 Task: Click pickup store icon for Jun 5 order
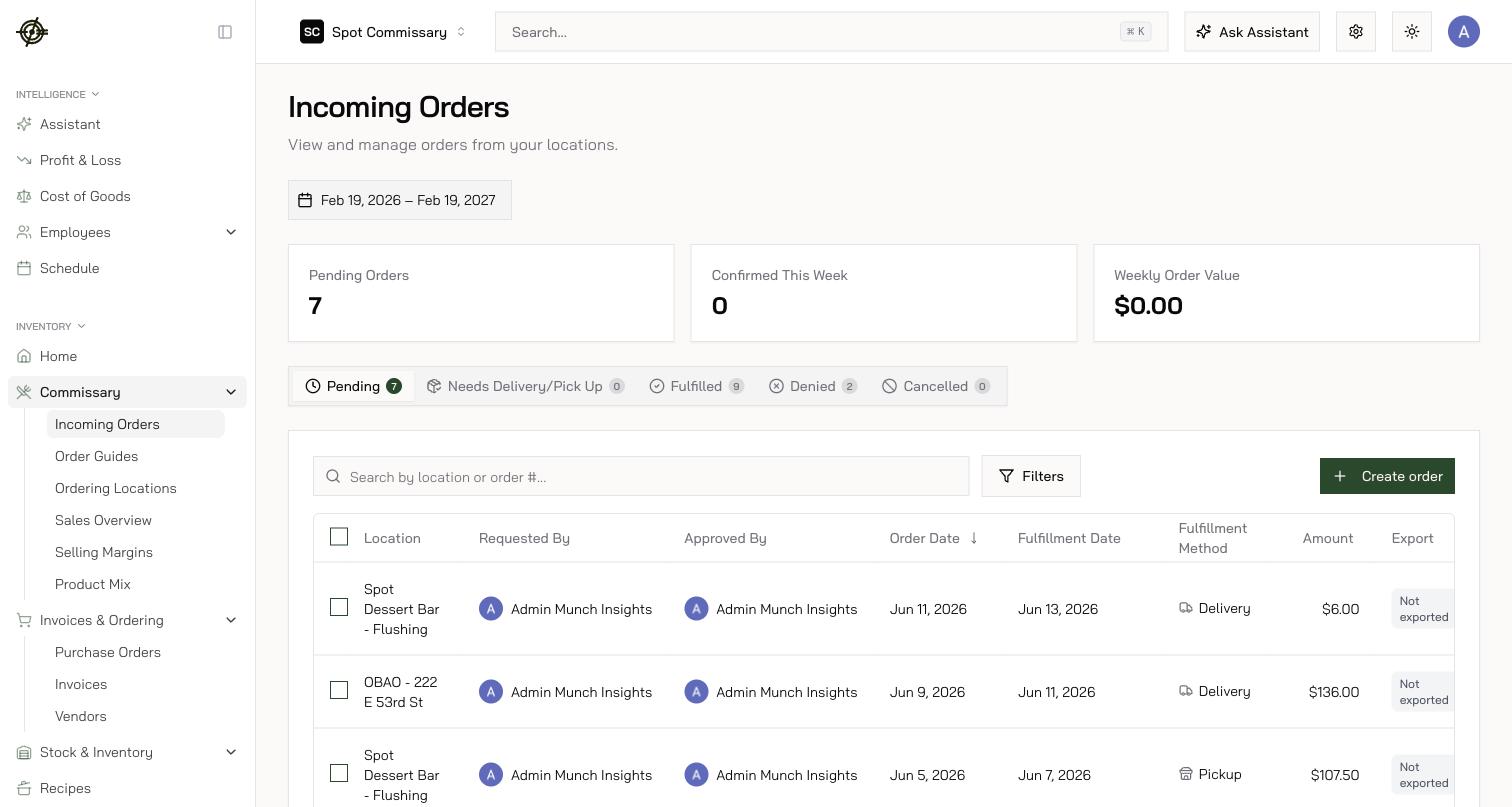pyautogui.click(x=1186, y=774)
